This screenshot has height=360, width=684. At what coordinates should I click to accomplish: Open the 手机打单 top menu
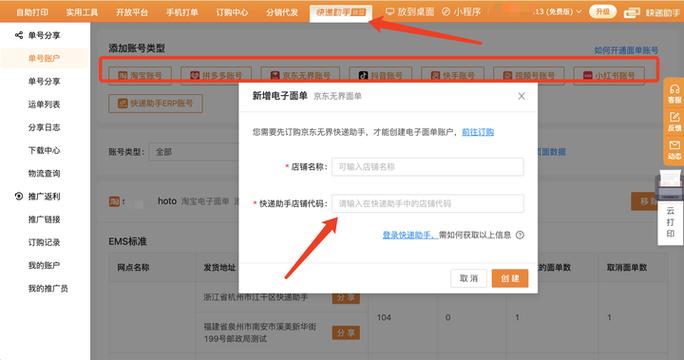click(x=182, y=12)
